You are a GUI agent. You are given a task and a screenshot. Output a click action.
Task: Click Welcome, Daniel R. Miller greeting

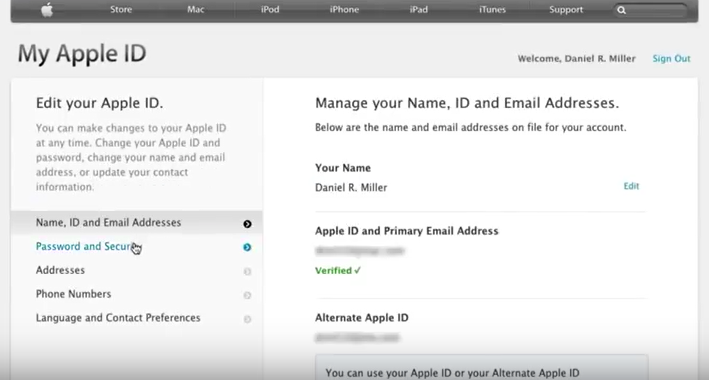pos(577,58)
